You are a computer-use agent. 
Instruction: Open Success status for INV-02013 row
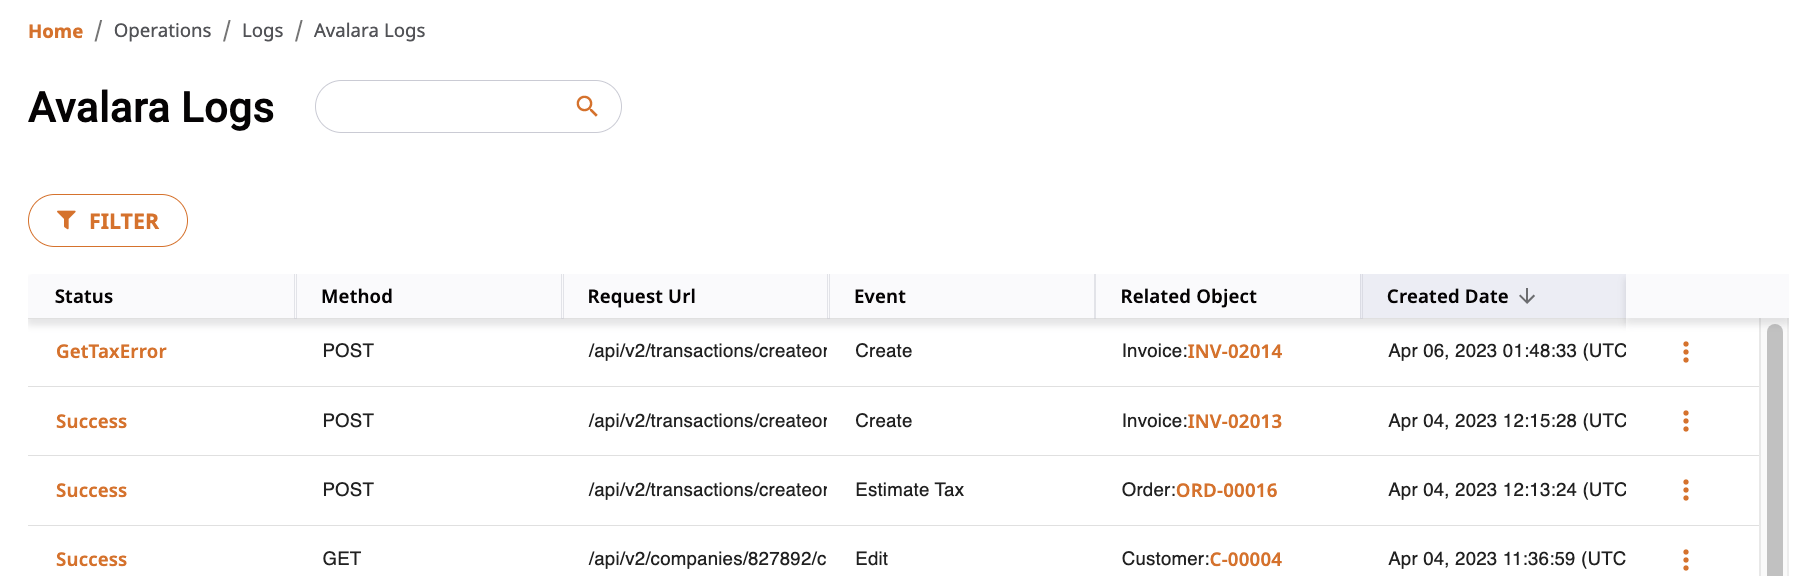91,421
